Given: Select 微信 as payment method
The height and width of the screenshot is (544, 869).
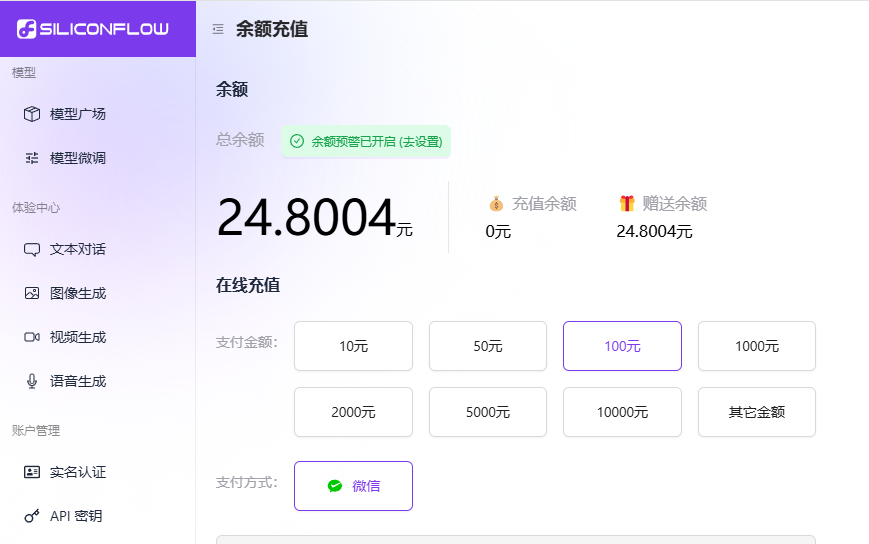Looking at the screenshot, I should click(353, 486).
